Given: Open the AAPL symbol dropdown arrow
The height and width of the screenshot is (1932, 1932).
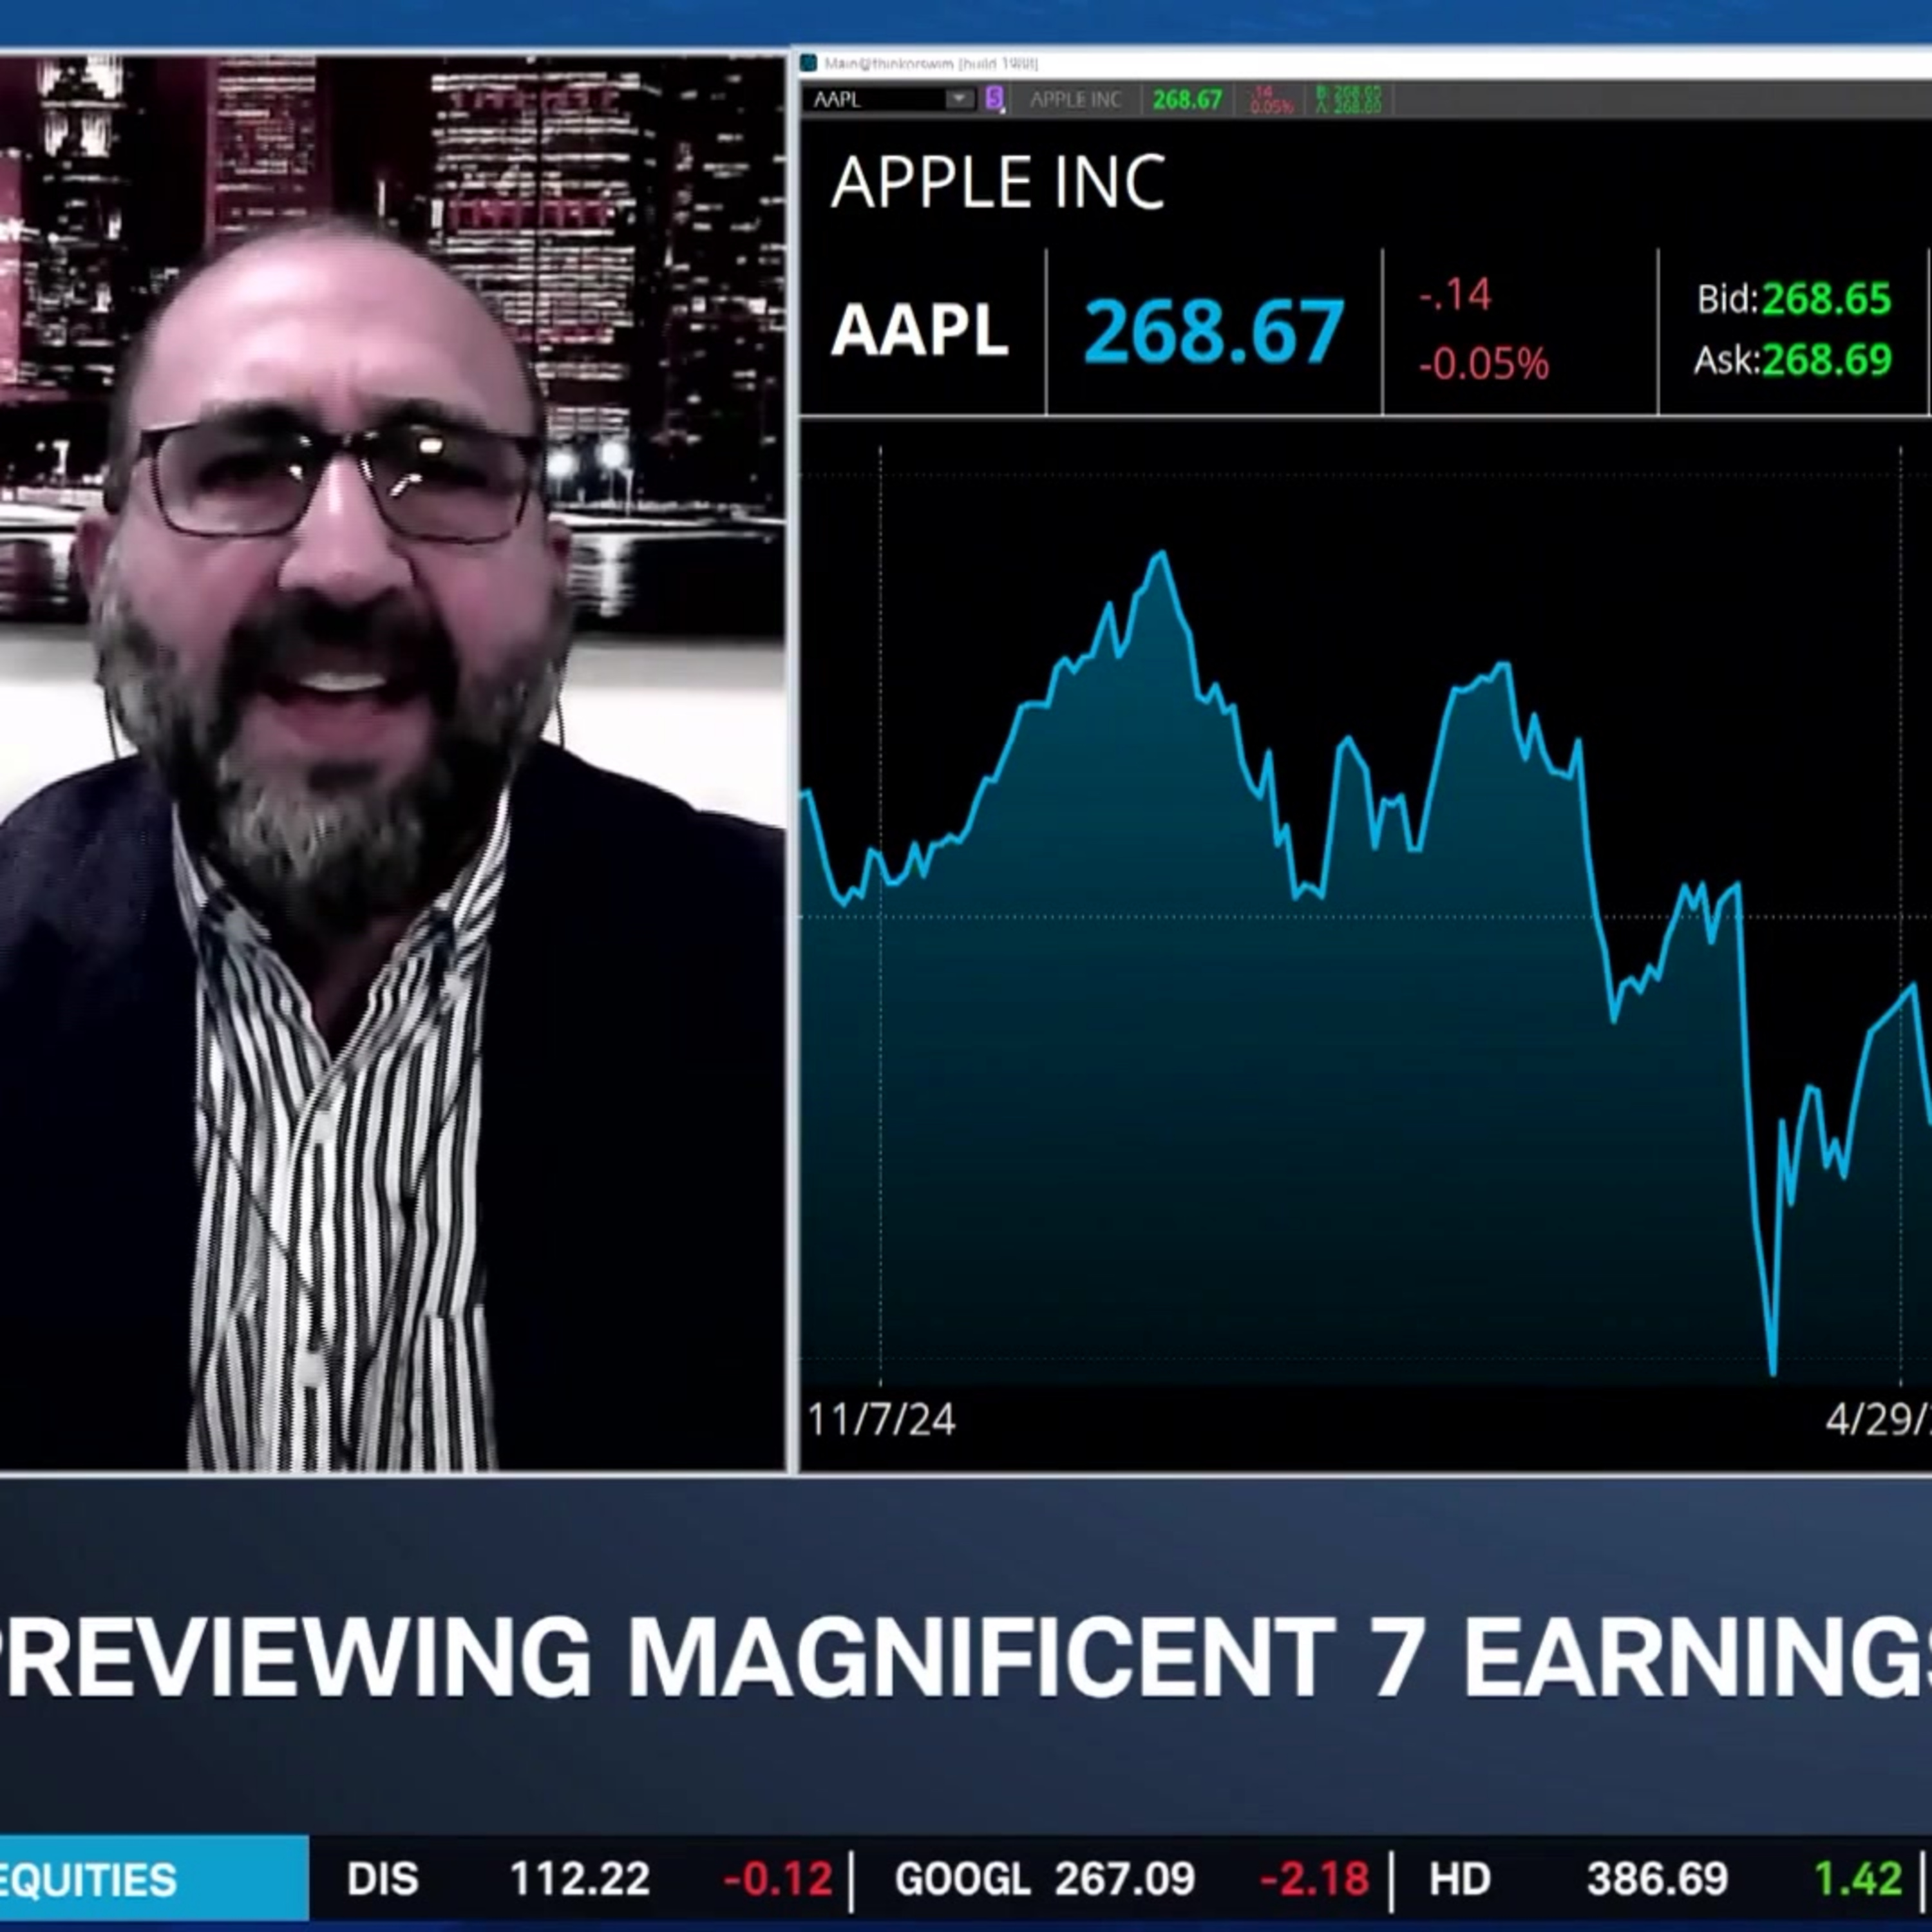Looking at the screenshot, I should coord(959,99).
